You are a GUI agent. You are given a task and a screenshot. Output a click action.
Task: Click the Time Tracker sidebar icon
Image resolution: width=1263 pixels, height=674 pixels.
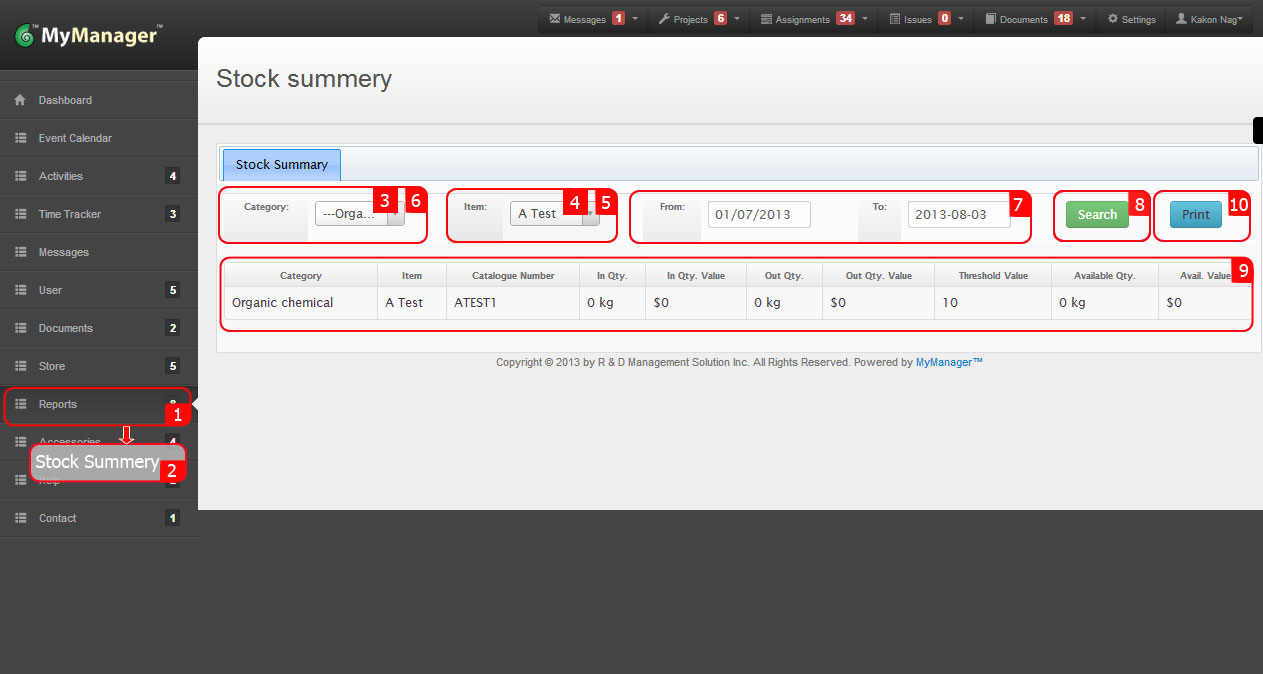pos(20,214)
